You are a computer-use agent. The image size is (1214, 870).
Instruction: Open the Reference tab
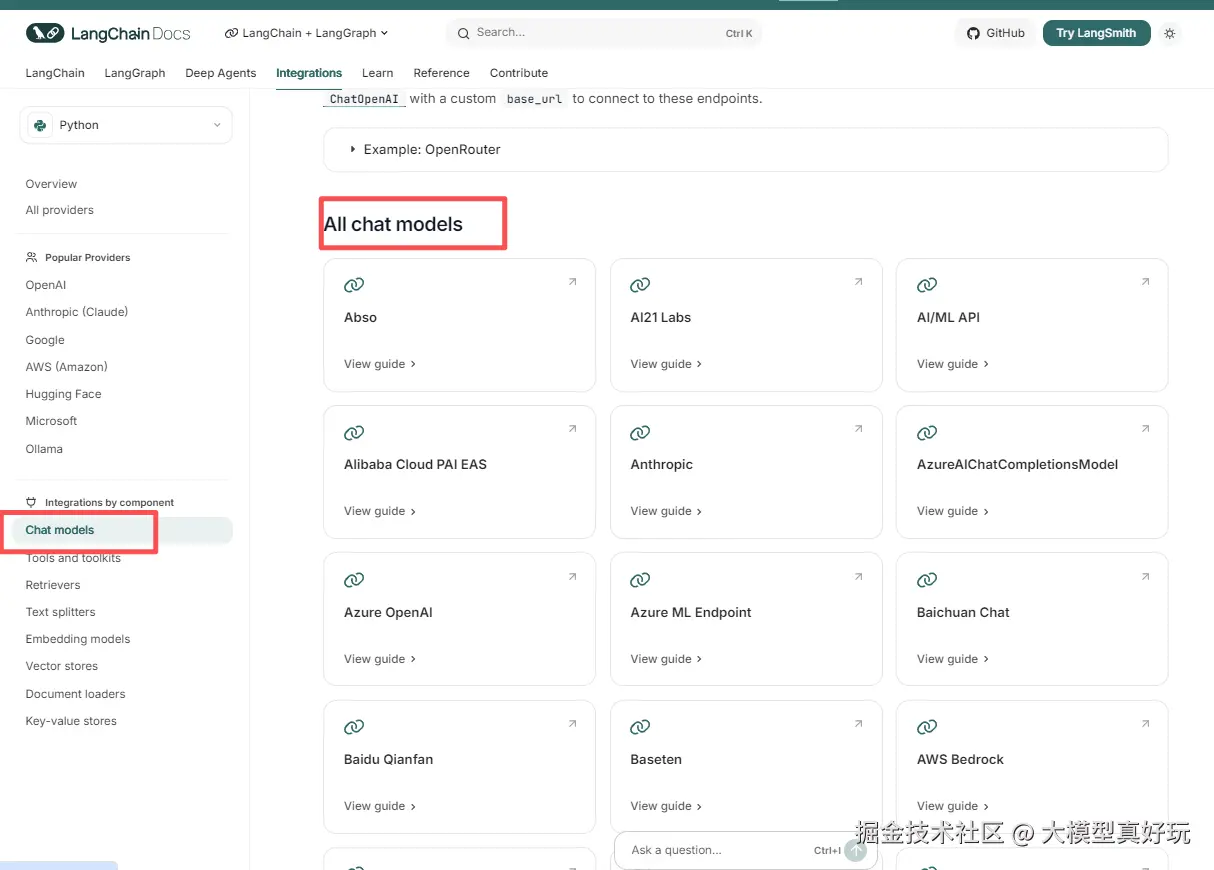coord(441,73)
